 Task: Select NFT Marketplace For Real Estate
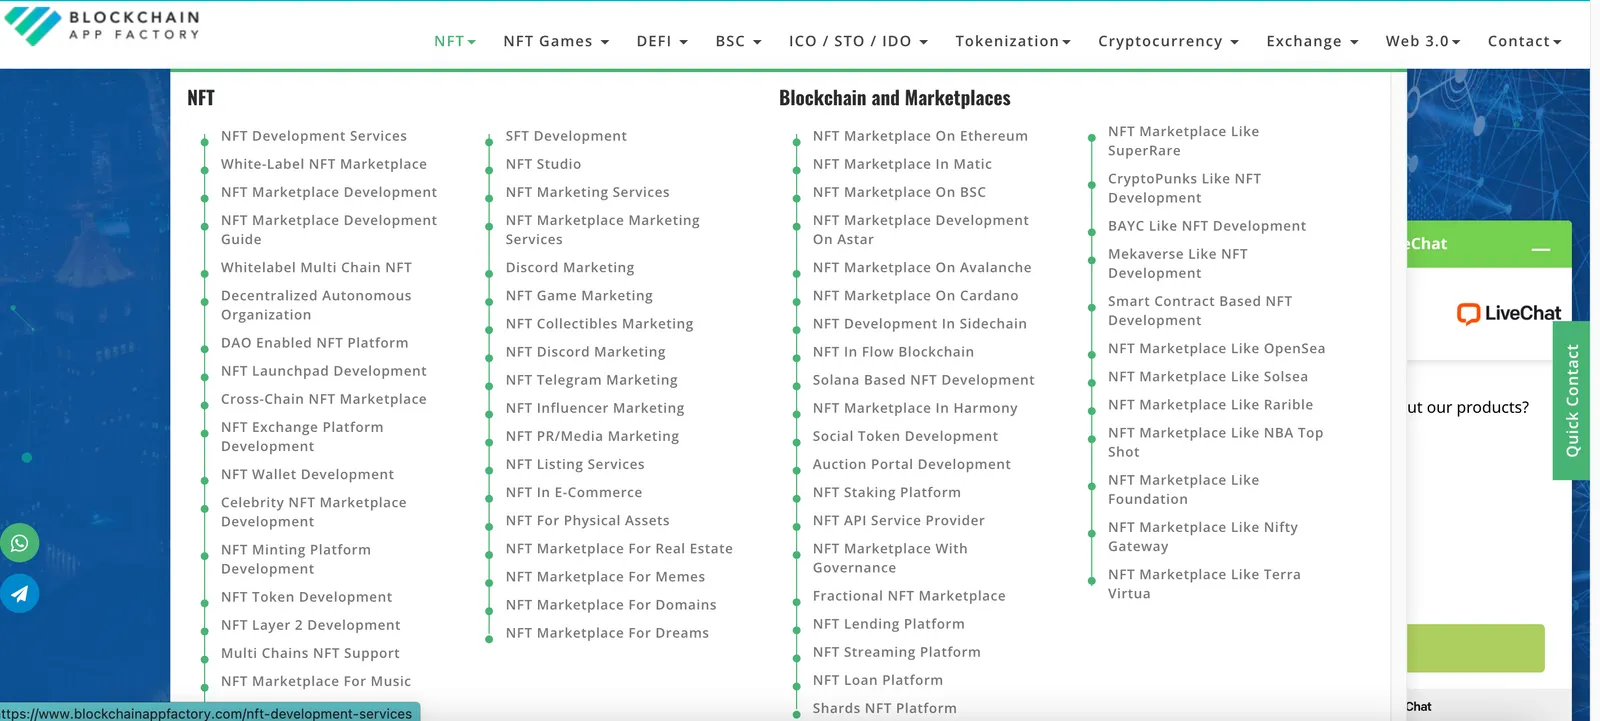(x=619, y=549)
